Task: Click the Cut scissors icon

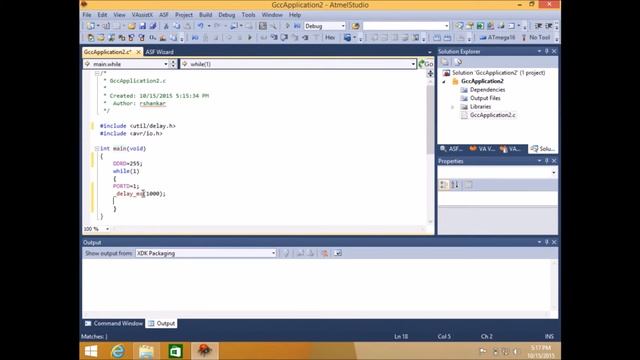Action: 166,26
